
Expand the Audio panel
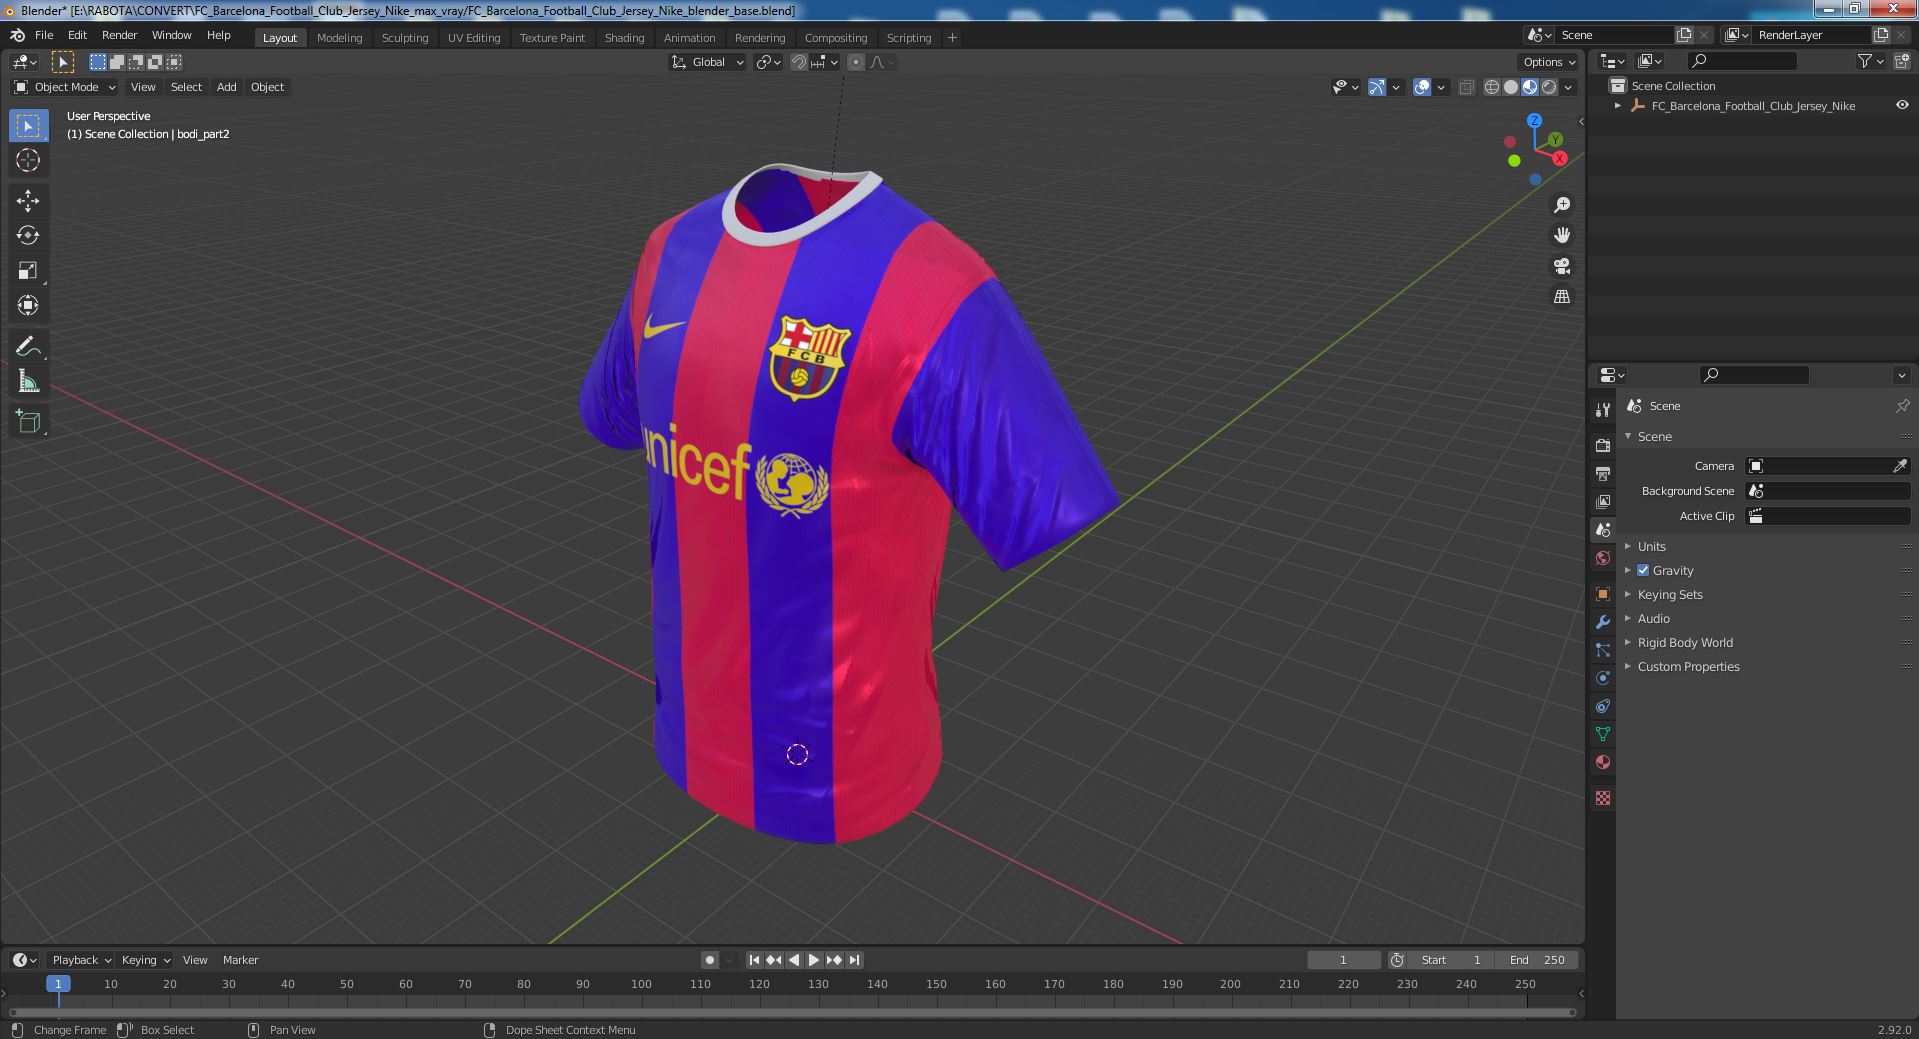(x=1653, y=618)
